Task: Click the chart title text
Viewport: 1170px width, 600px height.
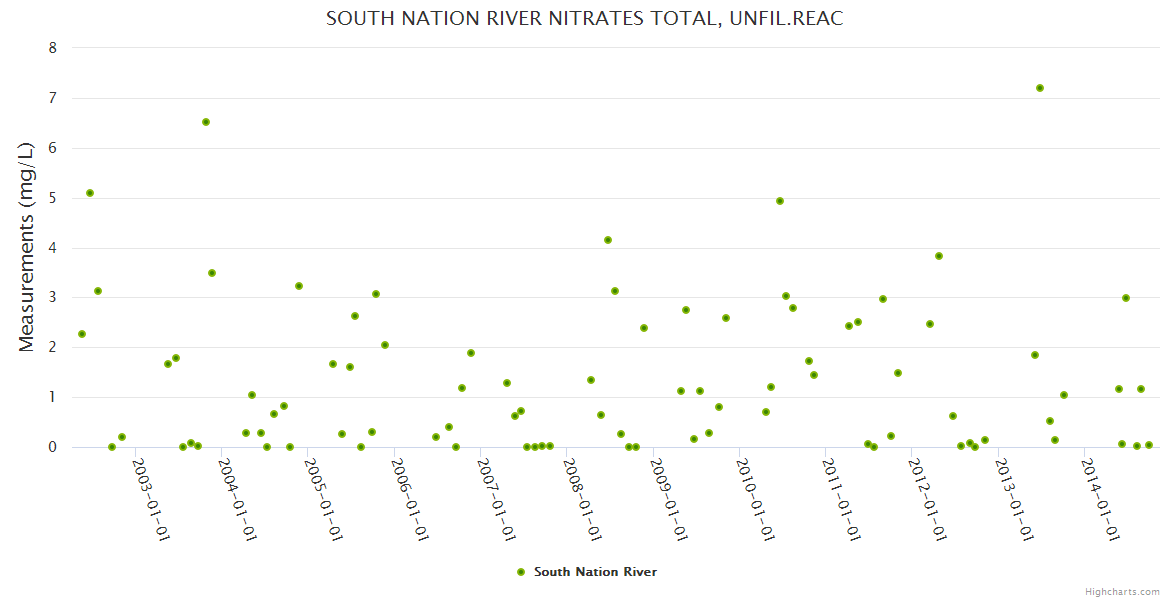Action: coord(585,19)
